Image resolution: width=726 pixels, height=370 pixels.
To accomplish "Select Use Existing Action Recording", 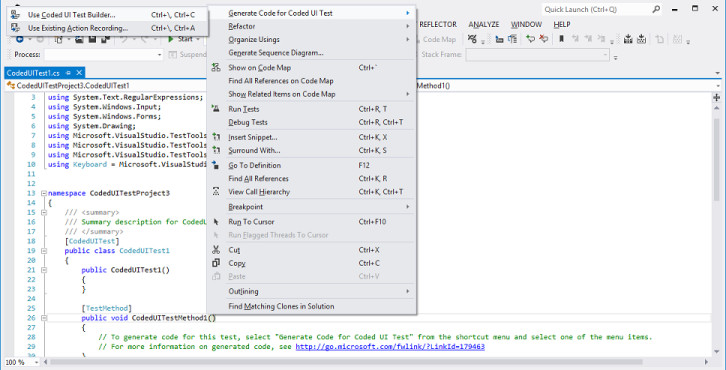I will pos(108,28).
